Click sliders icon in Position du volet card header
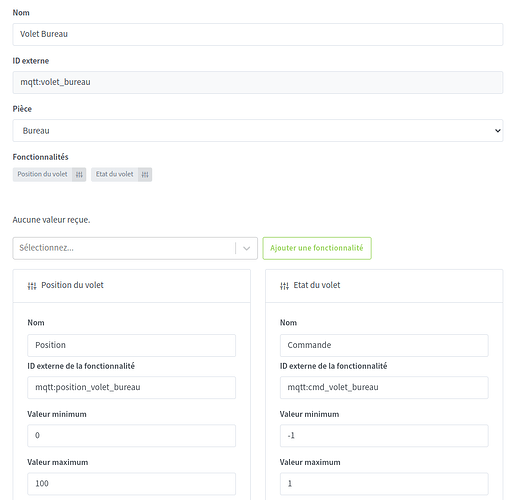The height and width of the screenshot is (500, 511). point(32,286)
